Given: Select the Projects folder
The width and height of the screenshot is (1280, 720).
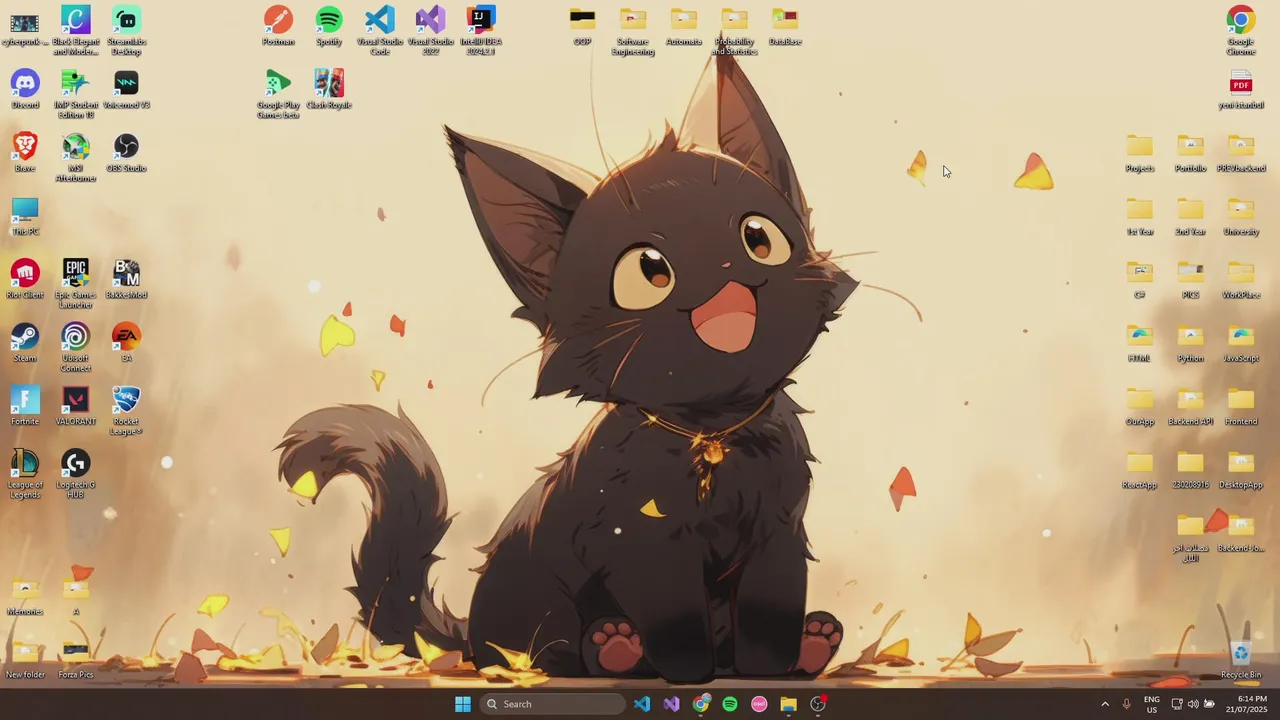Looking at the screenshot, I should pyautogui.click(x=1140, y=153).
